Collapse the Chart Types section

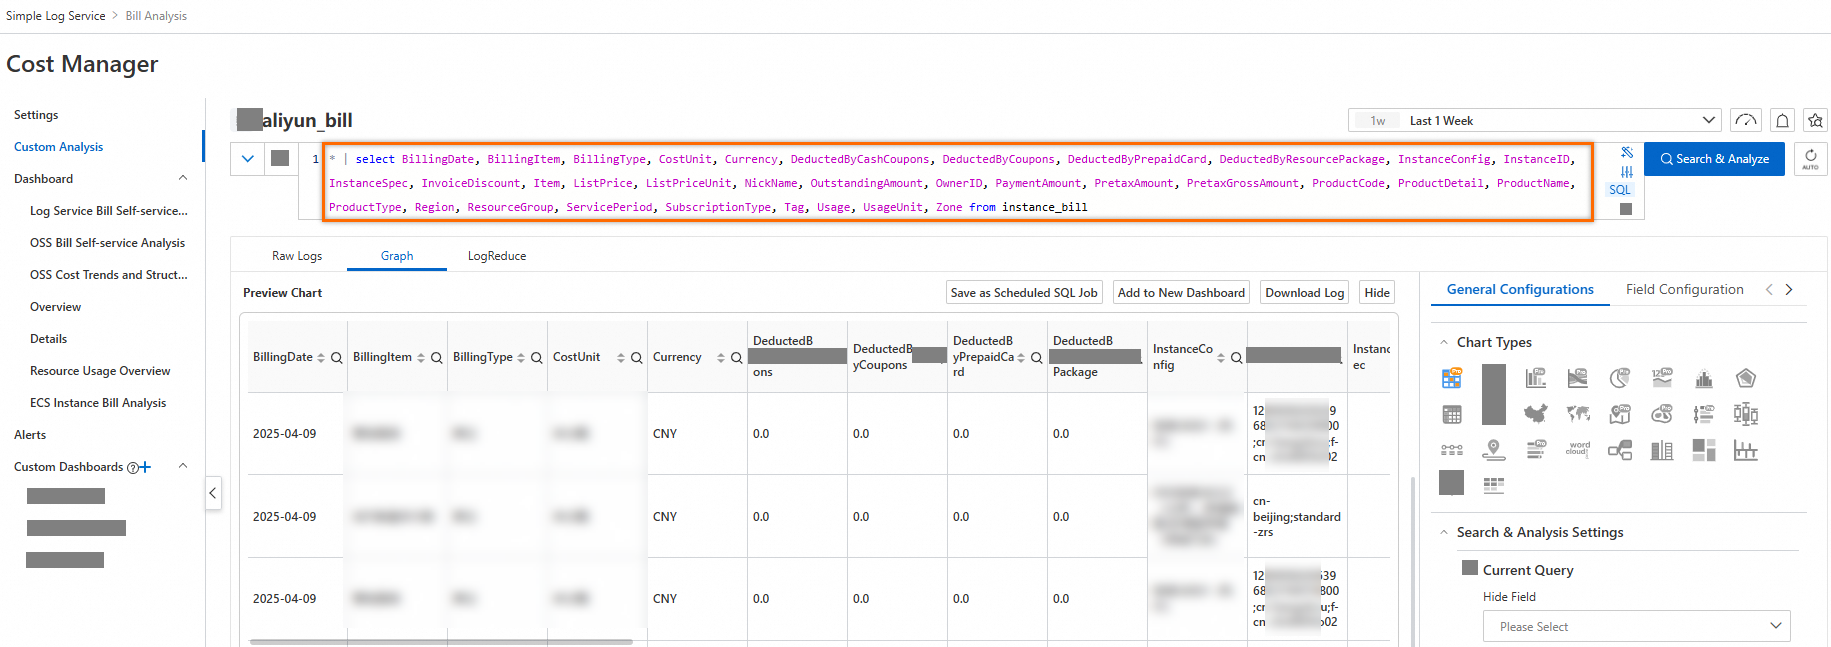[1444, 343]
